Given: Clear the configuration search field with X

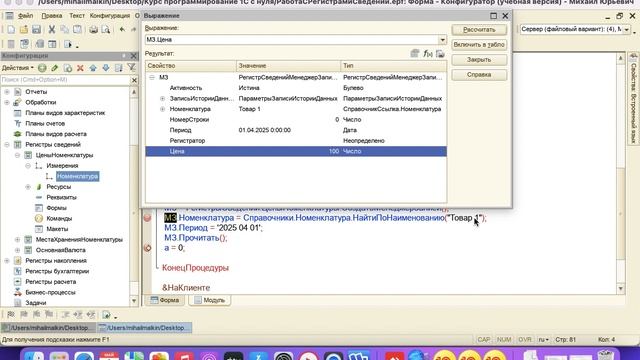Looking at the screenshot, I should pyautogui.click(x=134, y=80).
